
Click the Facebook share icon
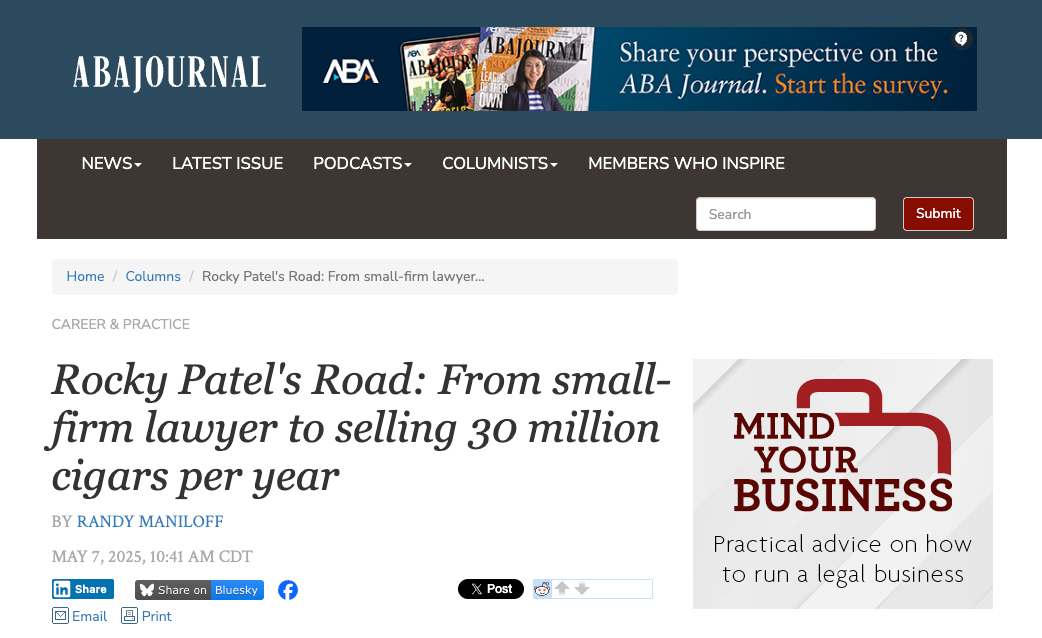tap(288, 590)
